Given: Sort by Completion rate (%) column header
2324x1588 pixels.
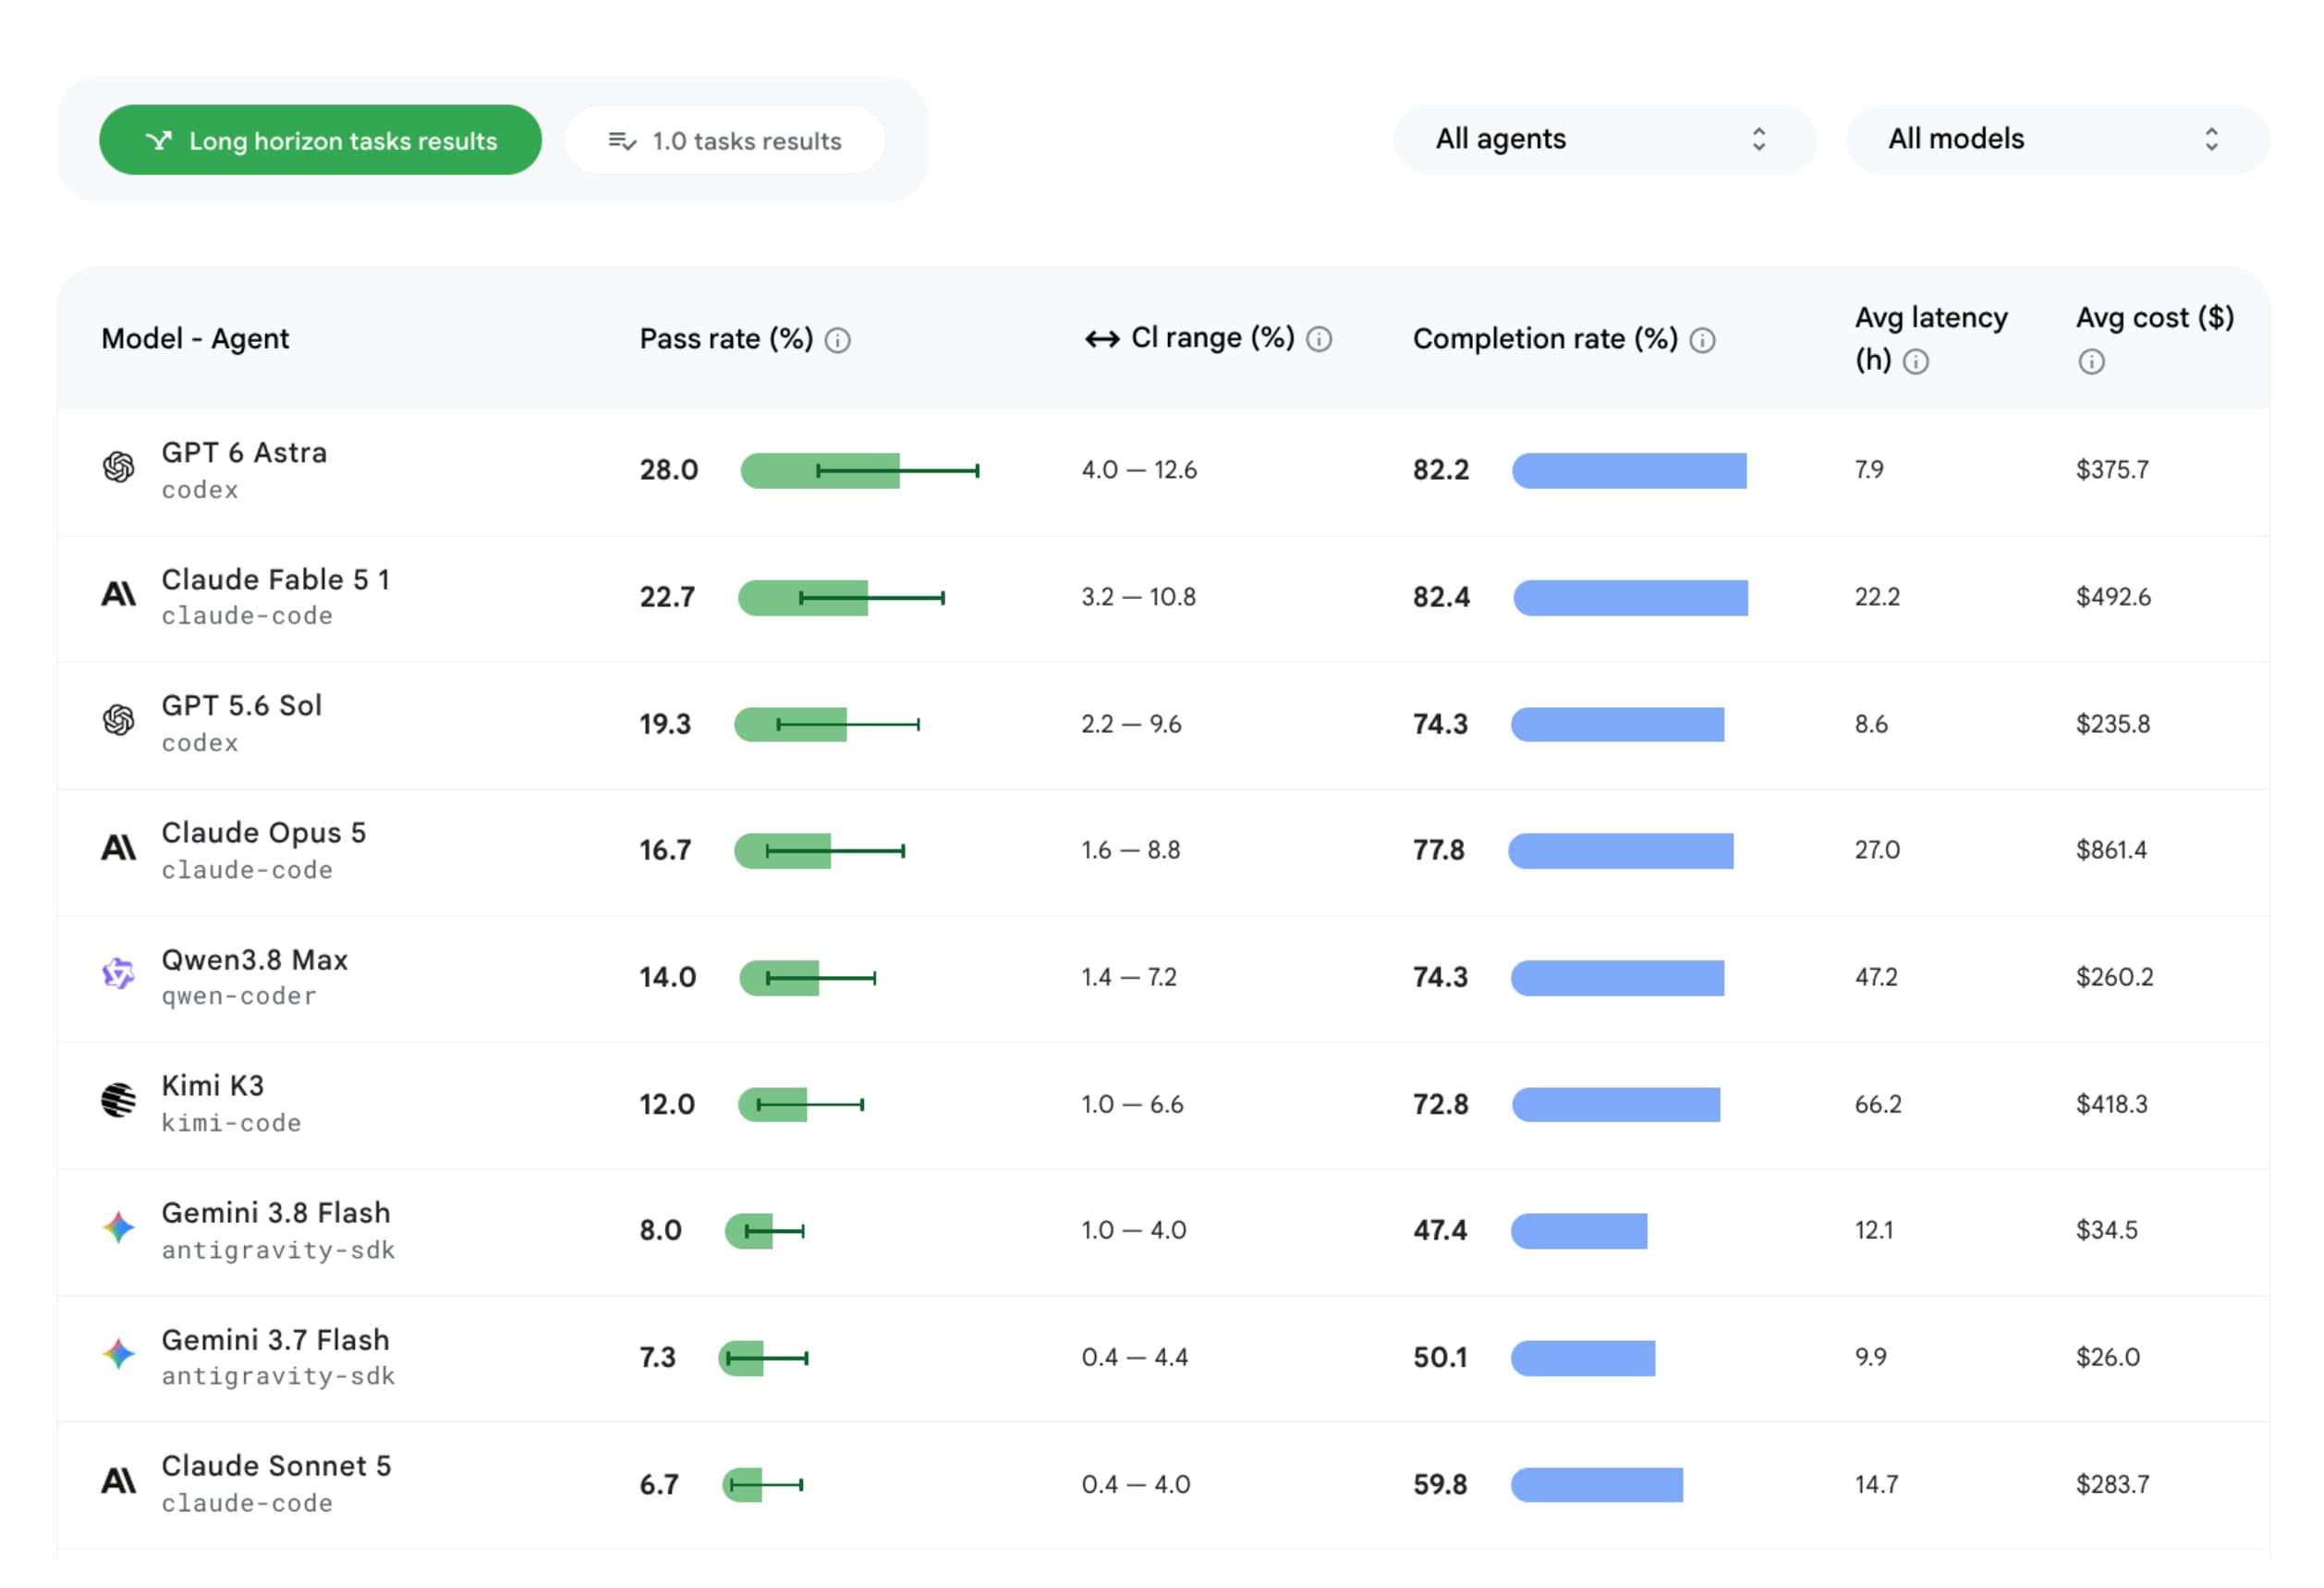Looking at the screenshot, I should click(1545, 339).
